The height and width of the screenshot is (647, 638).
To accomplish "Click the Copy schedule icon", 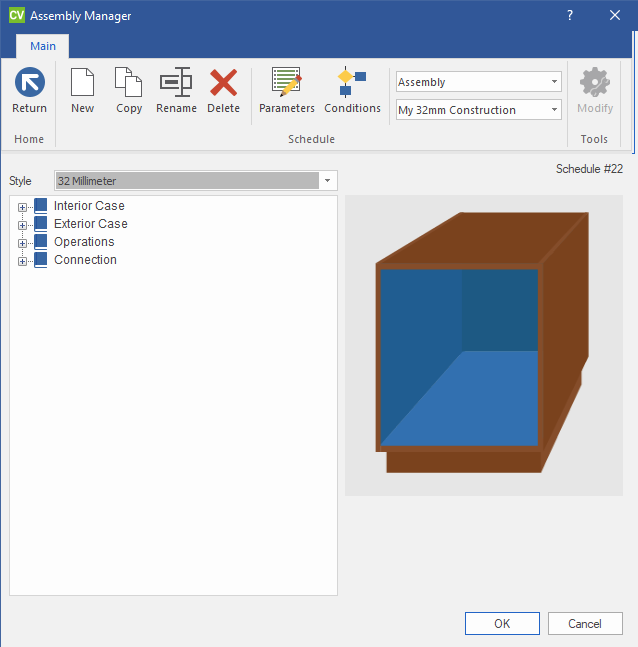I will click(129, 83).
